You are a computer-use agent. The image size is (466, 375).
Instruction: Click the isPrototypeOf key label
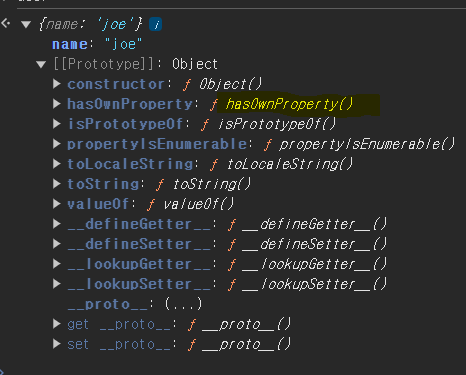coord(125,124)
